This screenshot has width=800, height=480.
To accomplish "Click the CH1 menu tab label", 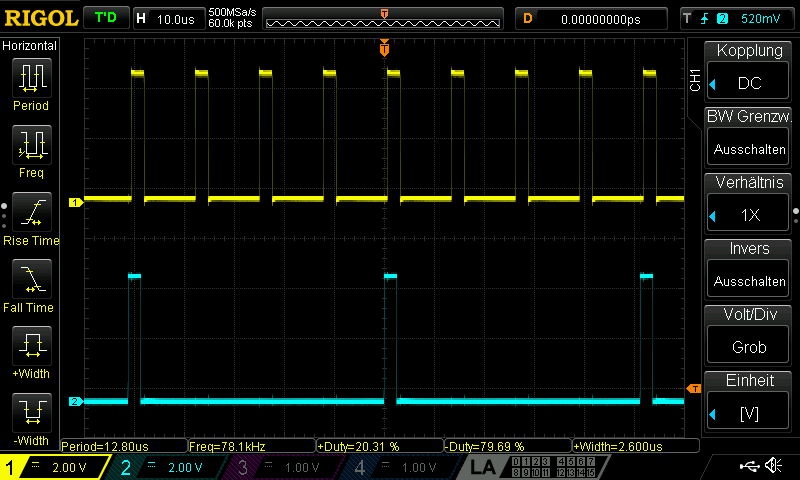I will tap(694, 80).
